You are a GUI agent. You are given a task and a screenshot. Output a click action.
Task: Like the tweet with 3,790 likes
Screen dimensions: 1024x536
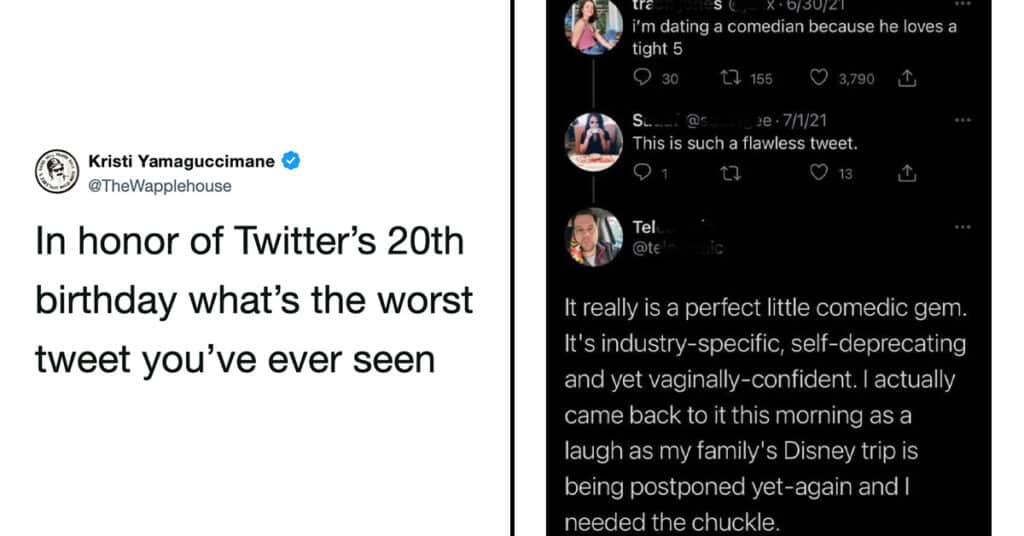[817, 78]
